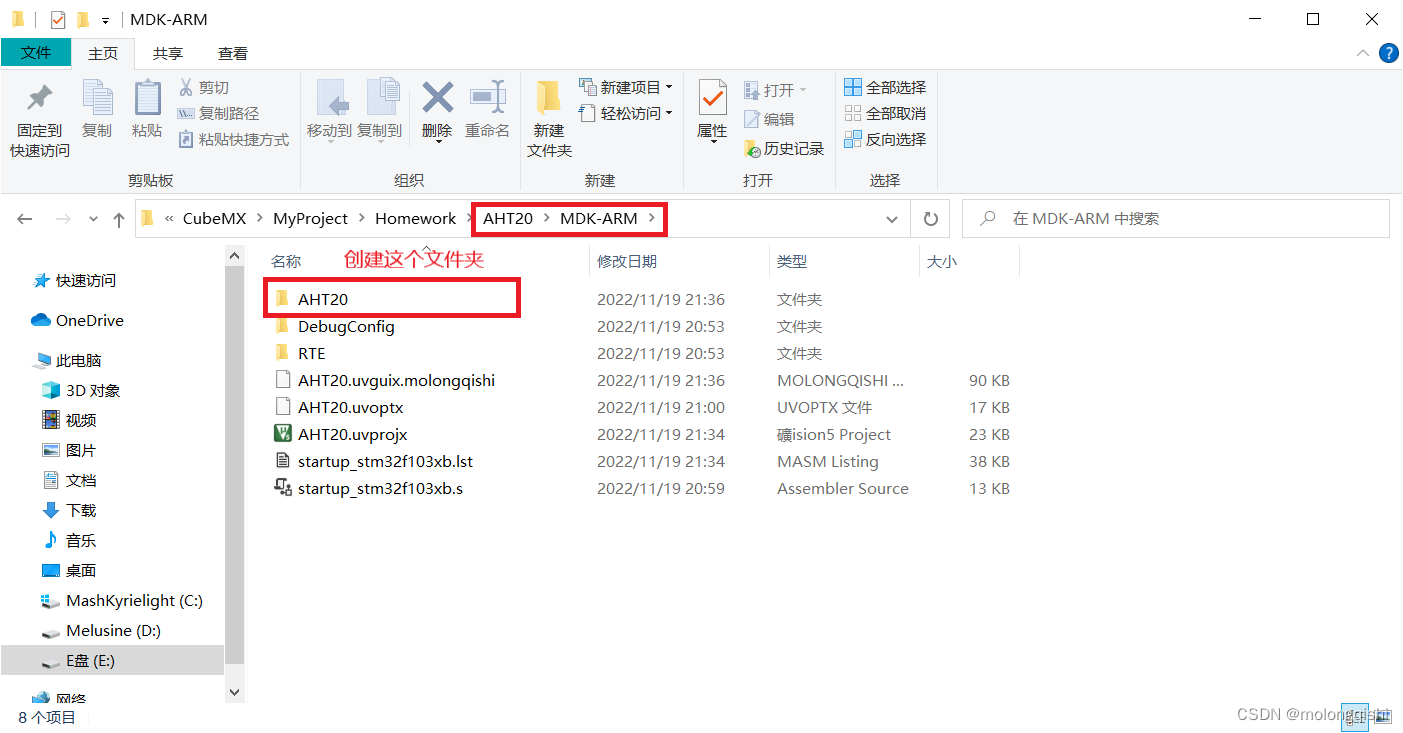The width and height of the screenshot is (1403, 733).
Task: Sort by Size (大小) column header
Action: (x=942, y=261)
